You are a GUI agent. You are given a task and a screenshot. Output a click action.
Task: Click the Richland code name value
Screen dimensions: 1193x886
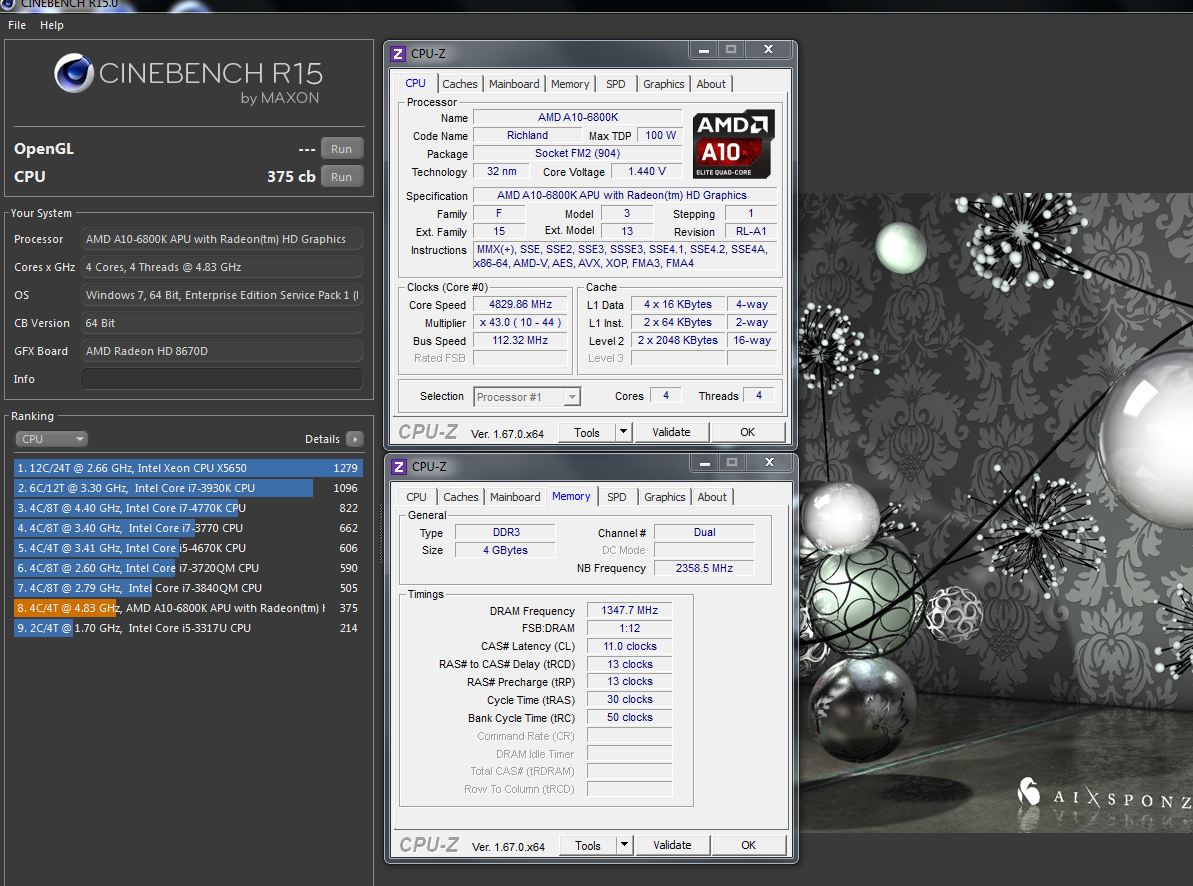(527, 135)
